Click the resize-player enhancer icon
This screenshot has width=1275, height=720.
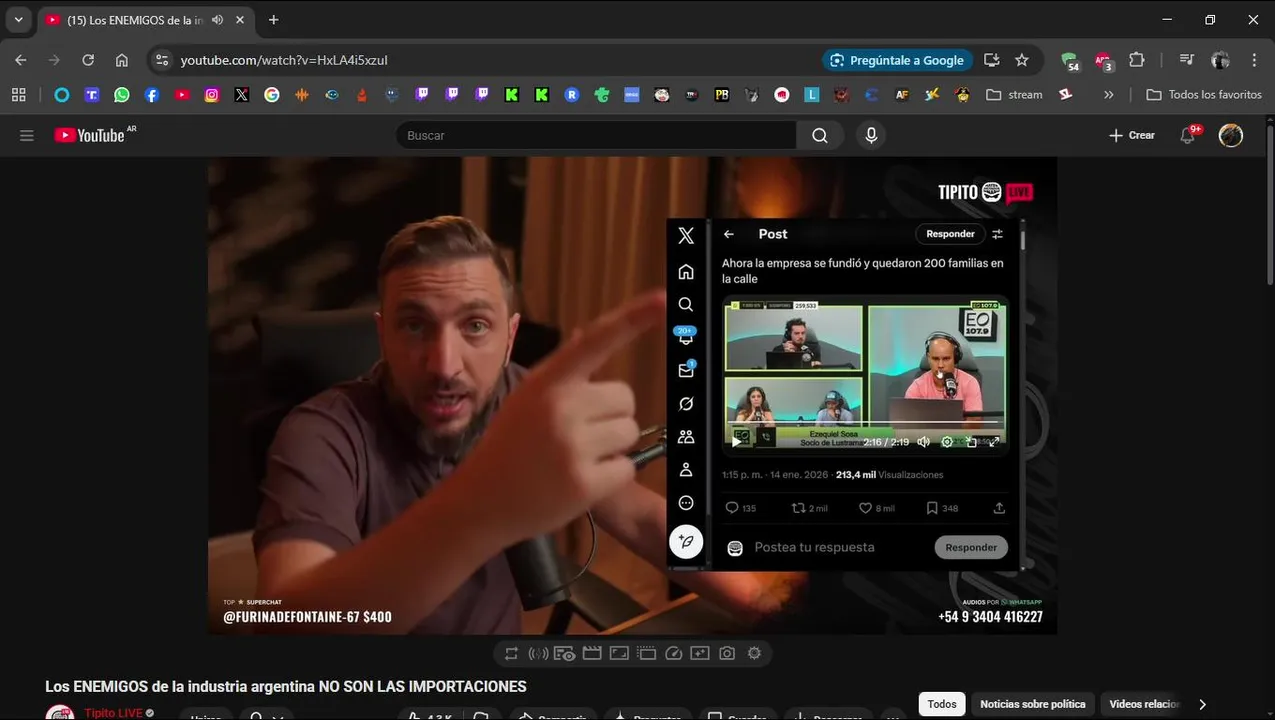pyautogui.click(x=619, y=653)
